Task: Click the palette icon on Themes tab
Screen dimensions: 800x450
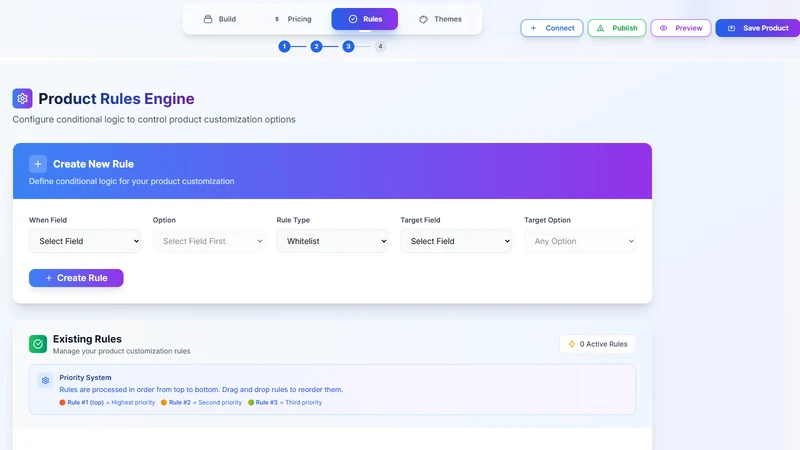Action: 423,19
